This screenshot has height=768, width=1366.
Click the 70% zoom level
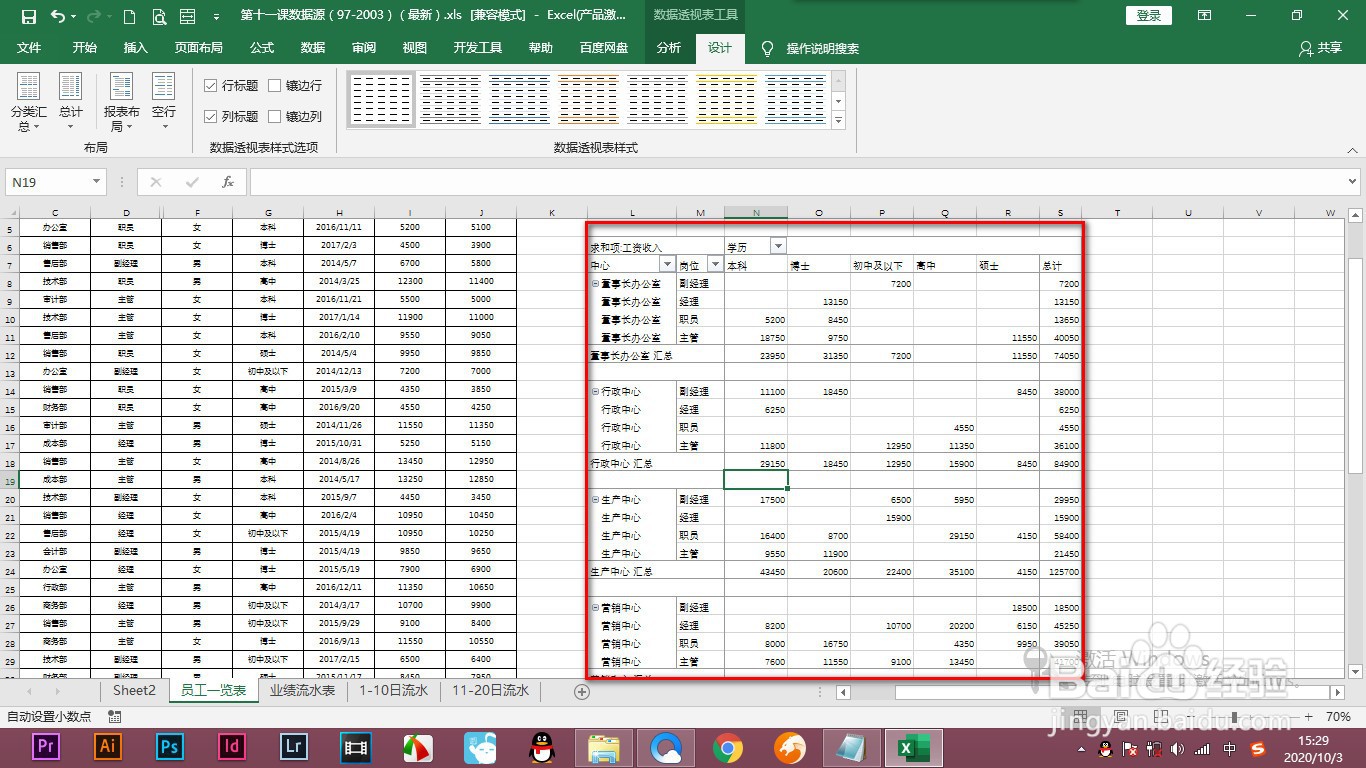click(x=1338, y=717)
